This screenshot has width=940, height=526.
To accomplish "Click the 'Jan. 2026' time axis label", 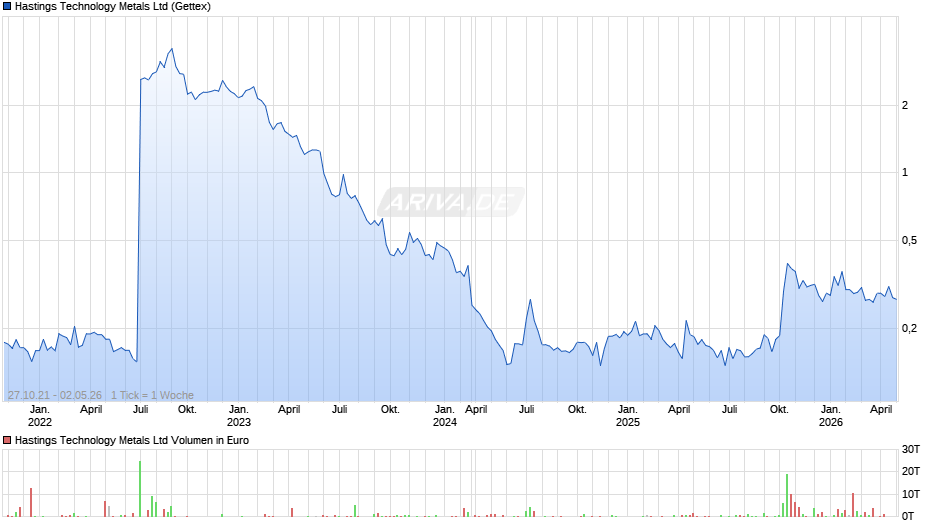I will coord(831,416).
